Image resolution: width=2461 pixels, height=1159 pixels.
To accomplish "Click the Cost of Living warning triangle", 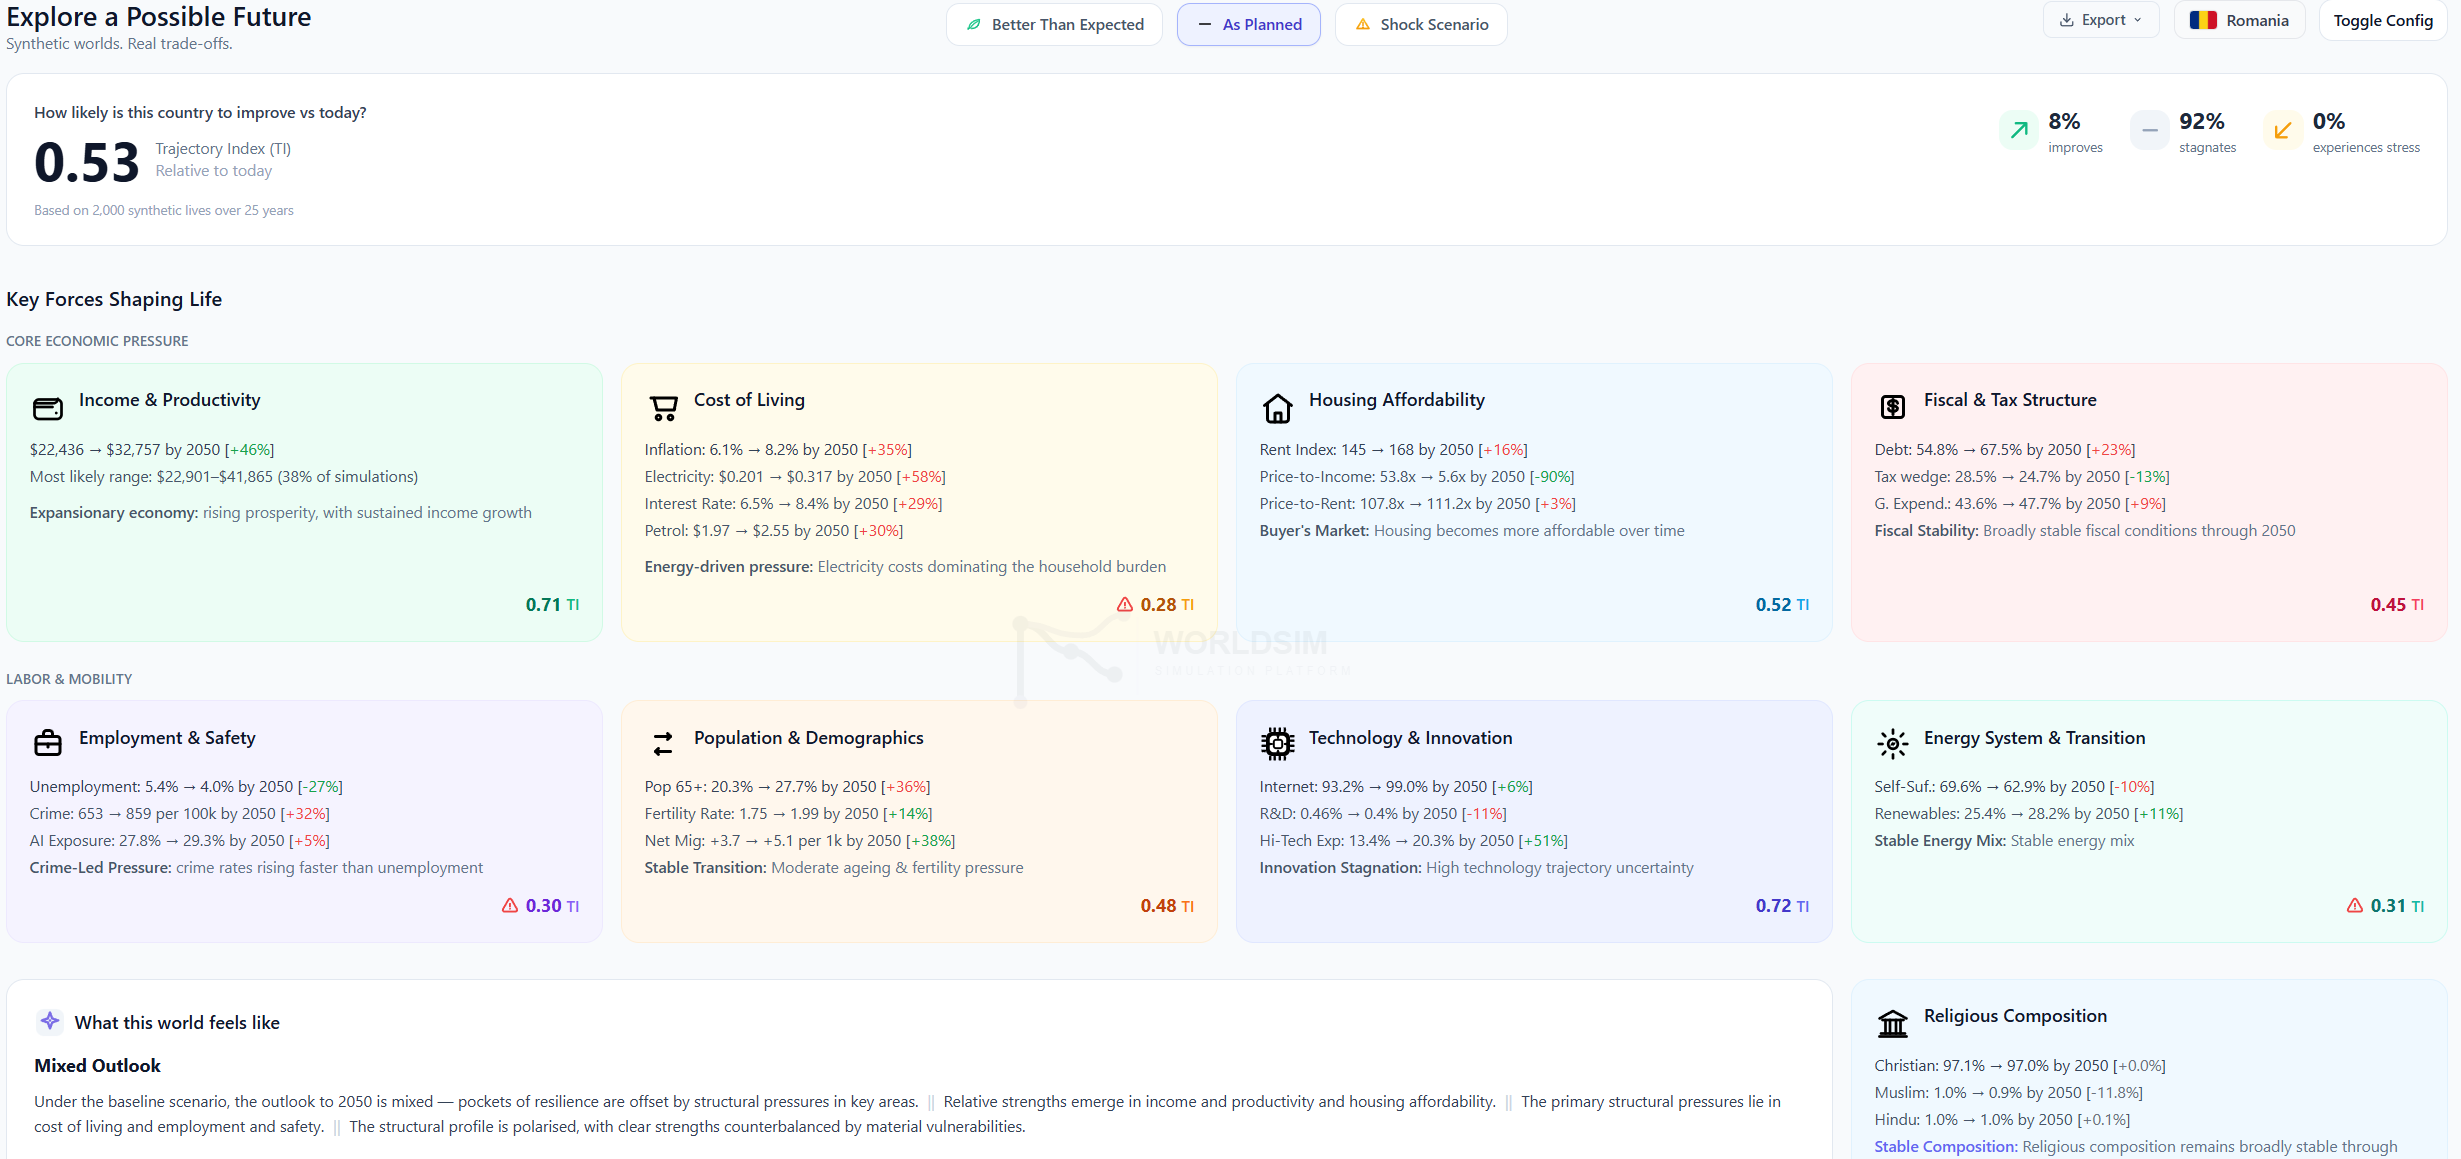I will [1125, 605].
